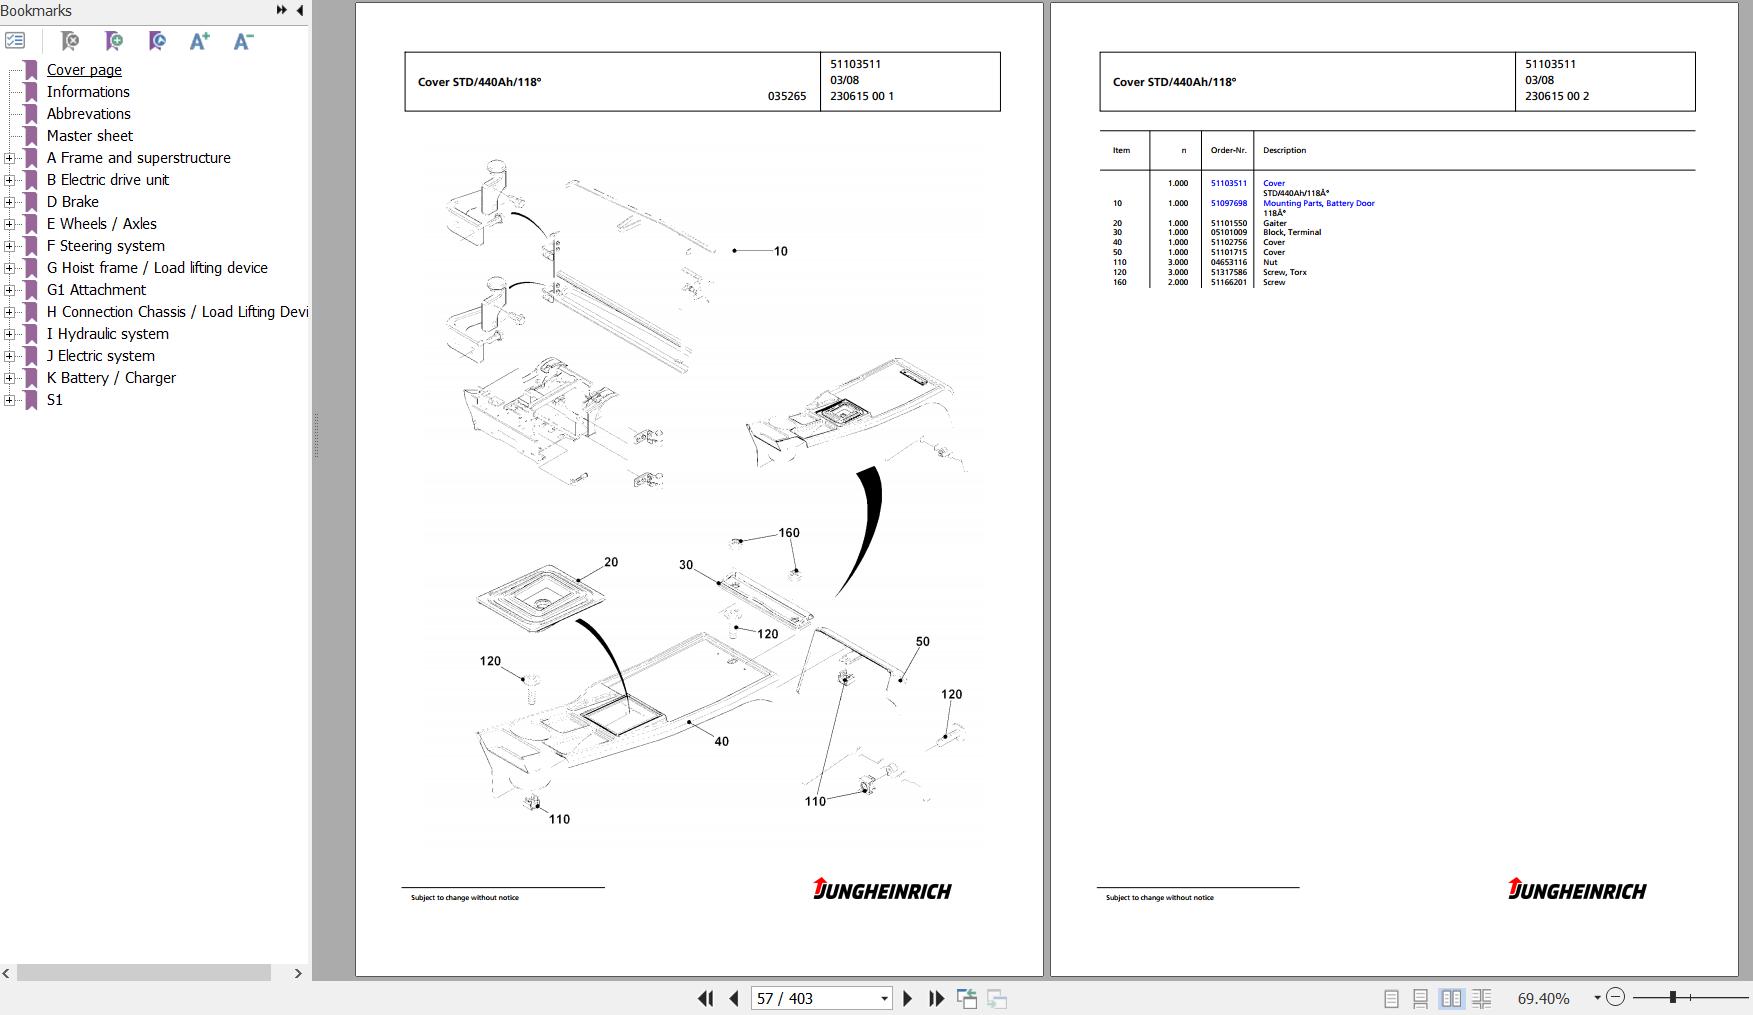Expand the G1 Attachment bookmark

pos(9,290)
